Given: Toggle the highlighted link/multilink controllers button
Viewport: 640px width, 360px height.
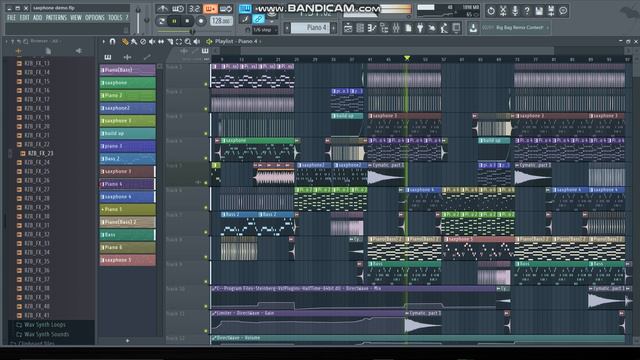Looking at the screenshot, I should point(258,19).
